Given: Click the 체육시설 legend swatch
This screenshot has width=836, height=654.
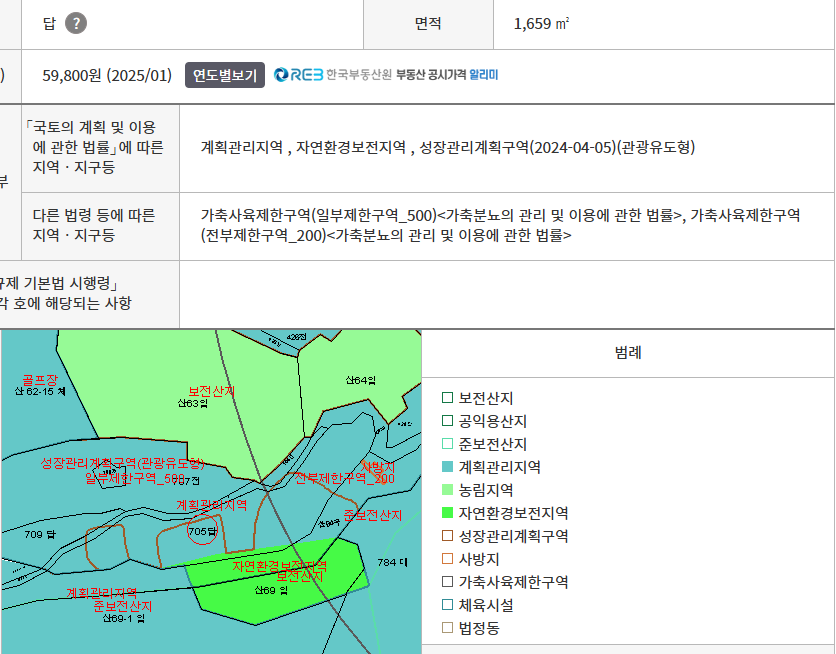Looking at the screenshot, I should tap(447, 604).
